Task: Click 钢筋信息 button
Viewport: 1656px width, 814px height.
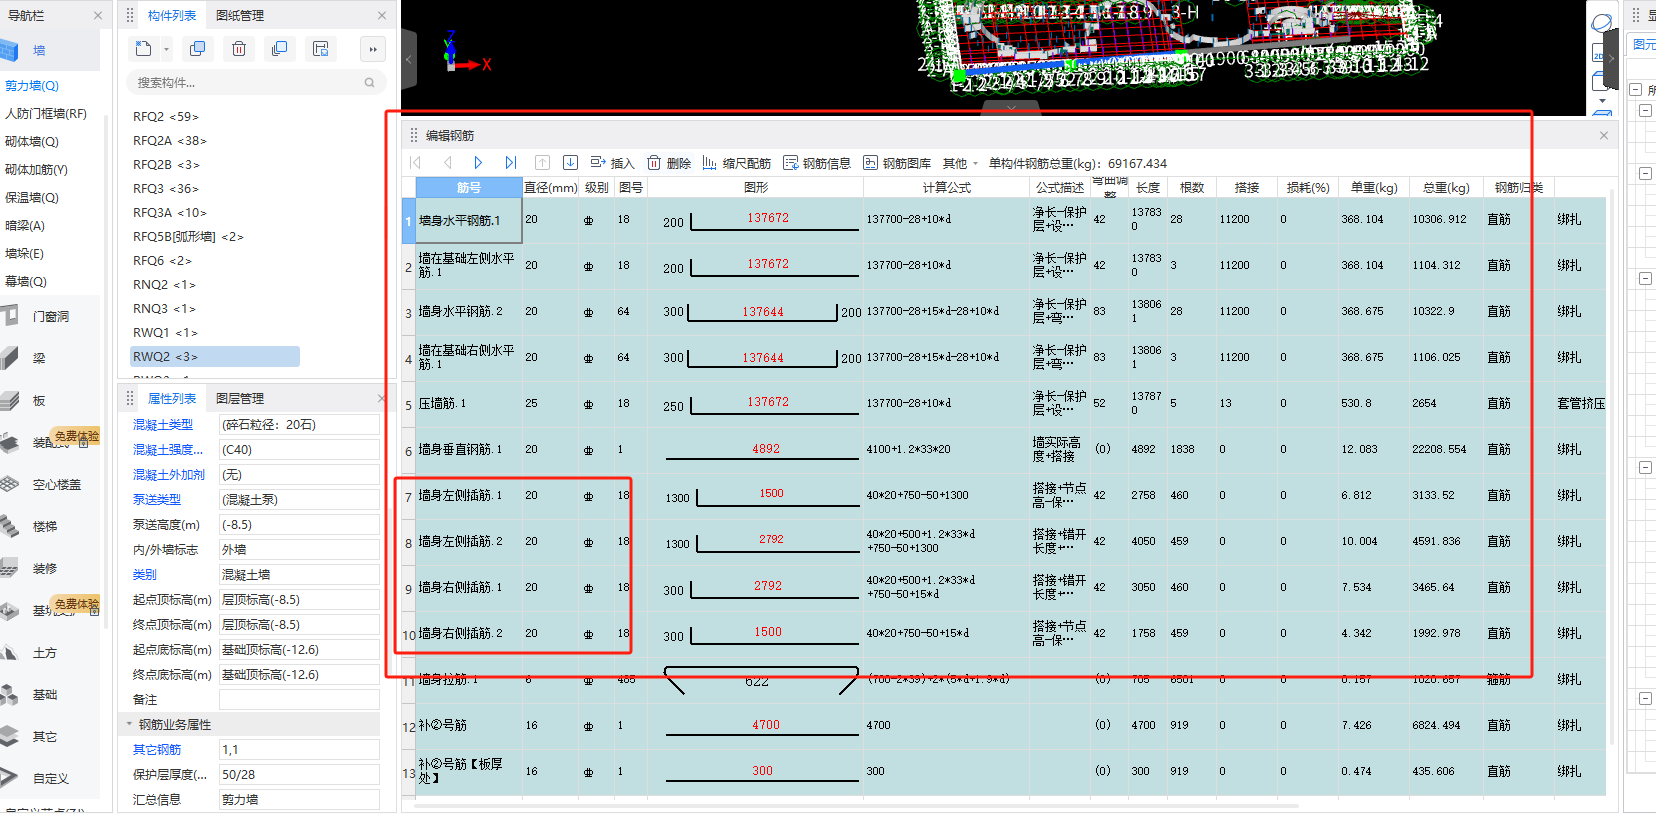Action: (x=817, y=163)
